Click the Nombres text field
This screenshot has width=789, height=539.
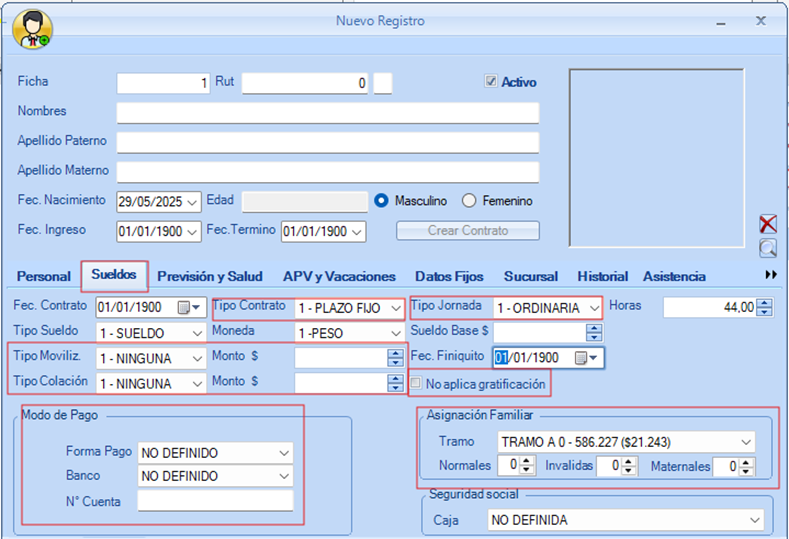coord(327,112)
